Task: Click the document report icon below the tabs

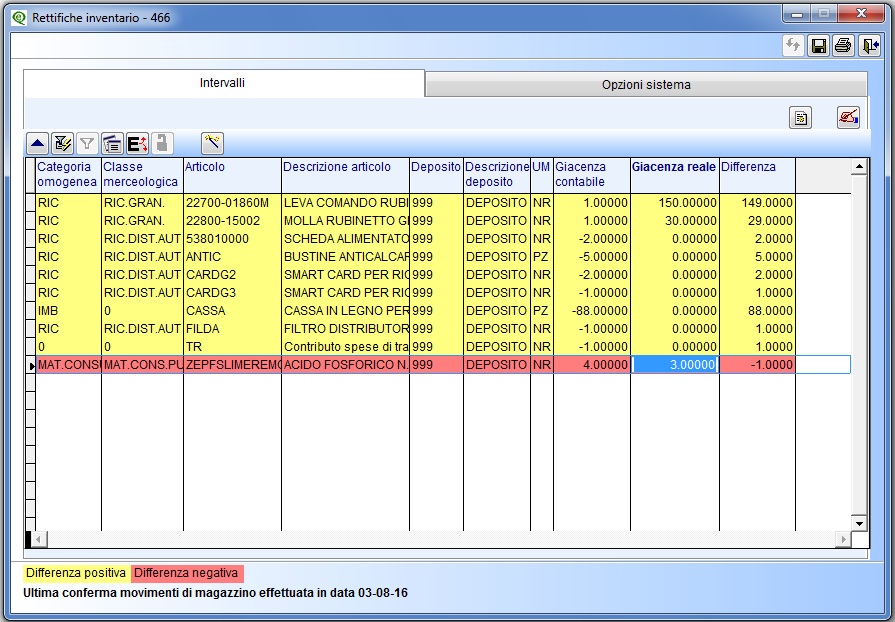Action: click(800, 117)
